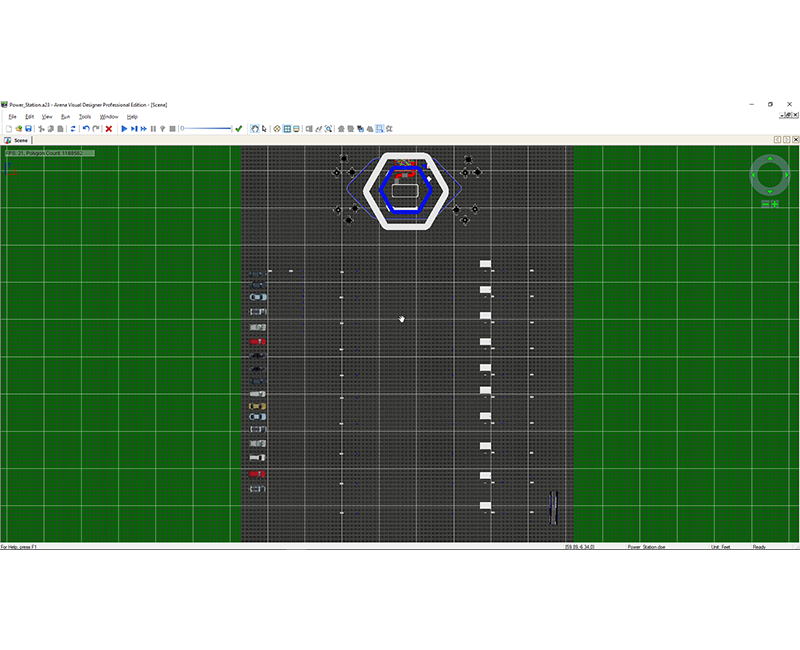The height and width of the screenshot is (650, 800).
Task: Click the blue refresh icon
Action: click(73, 129)
